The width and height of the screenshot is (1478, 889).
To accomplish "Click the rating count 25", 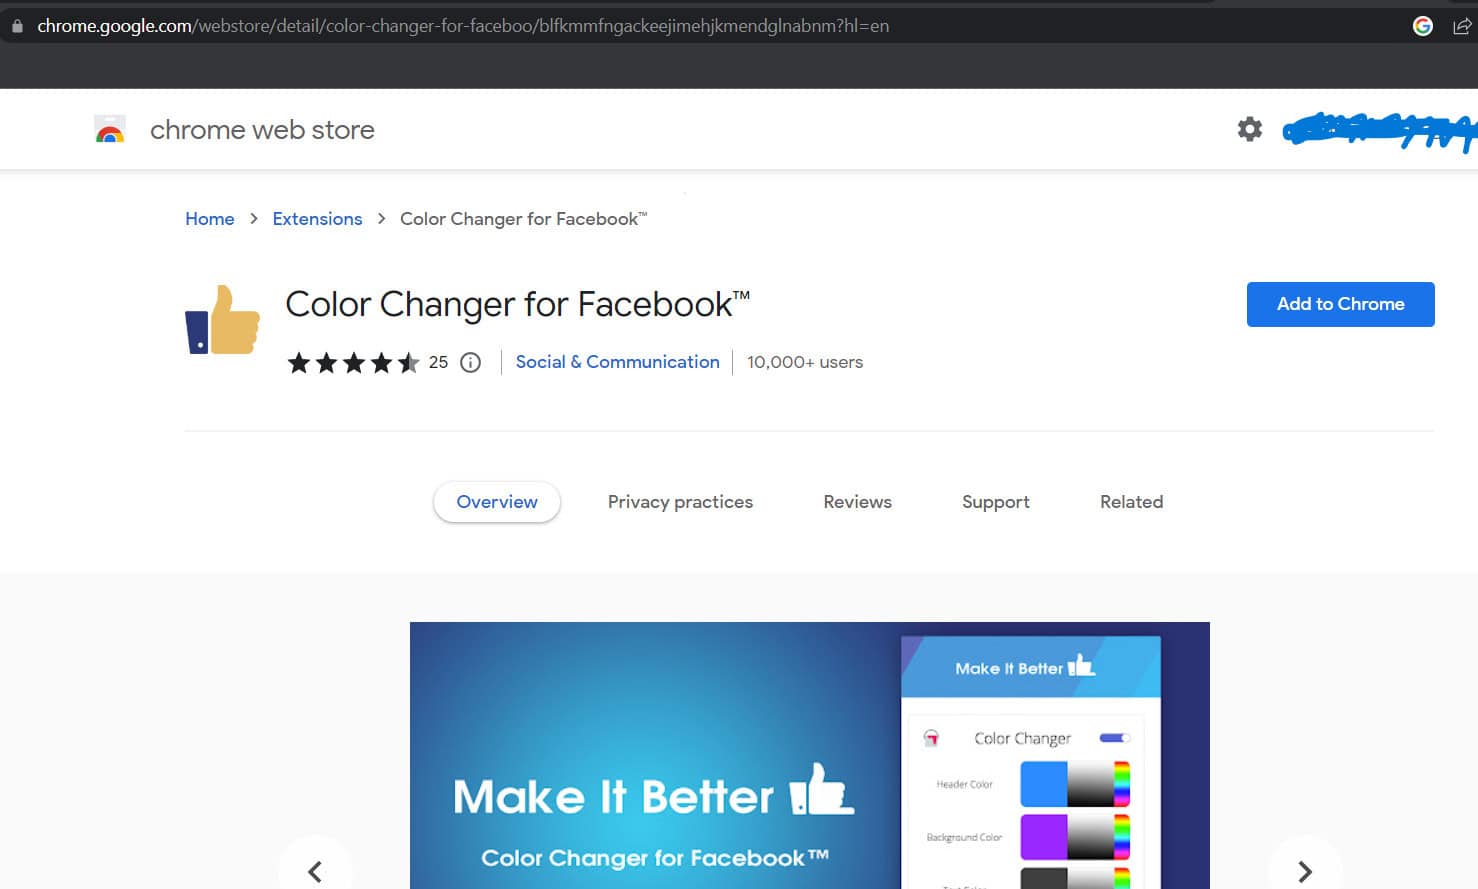I will (x=438, y=362).
